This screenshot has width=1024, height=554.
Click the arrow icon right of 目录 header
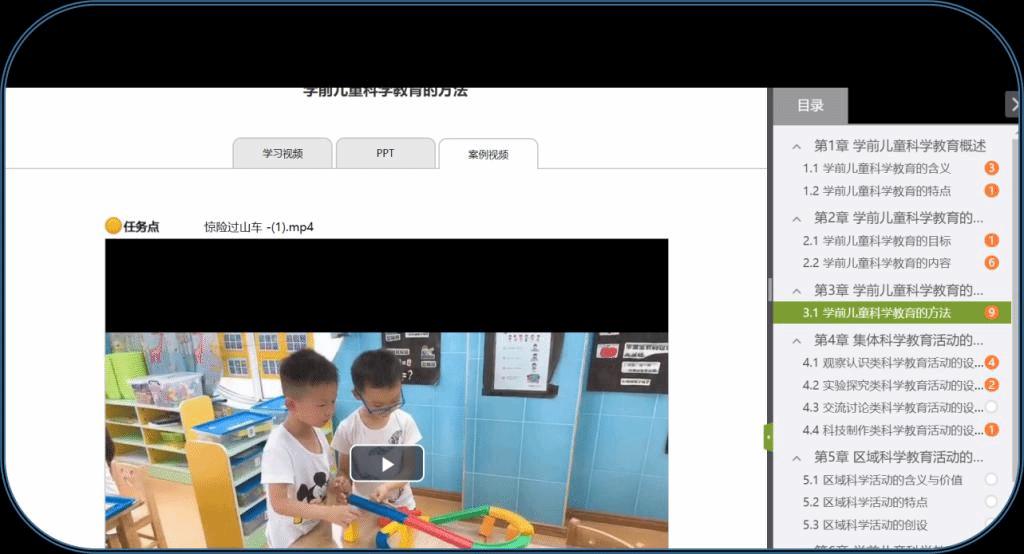[1012, 105]
